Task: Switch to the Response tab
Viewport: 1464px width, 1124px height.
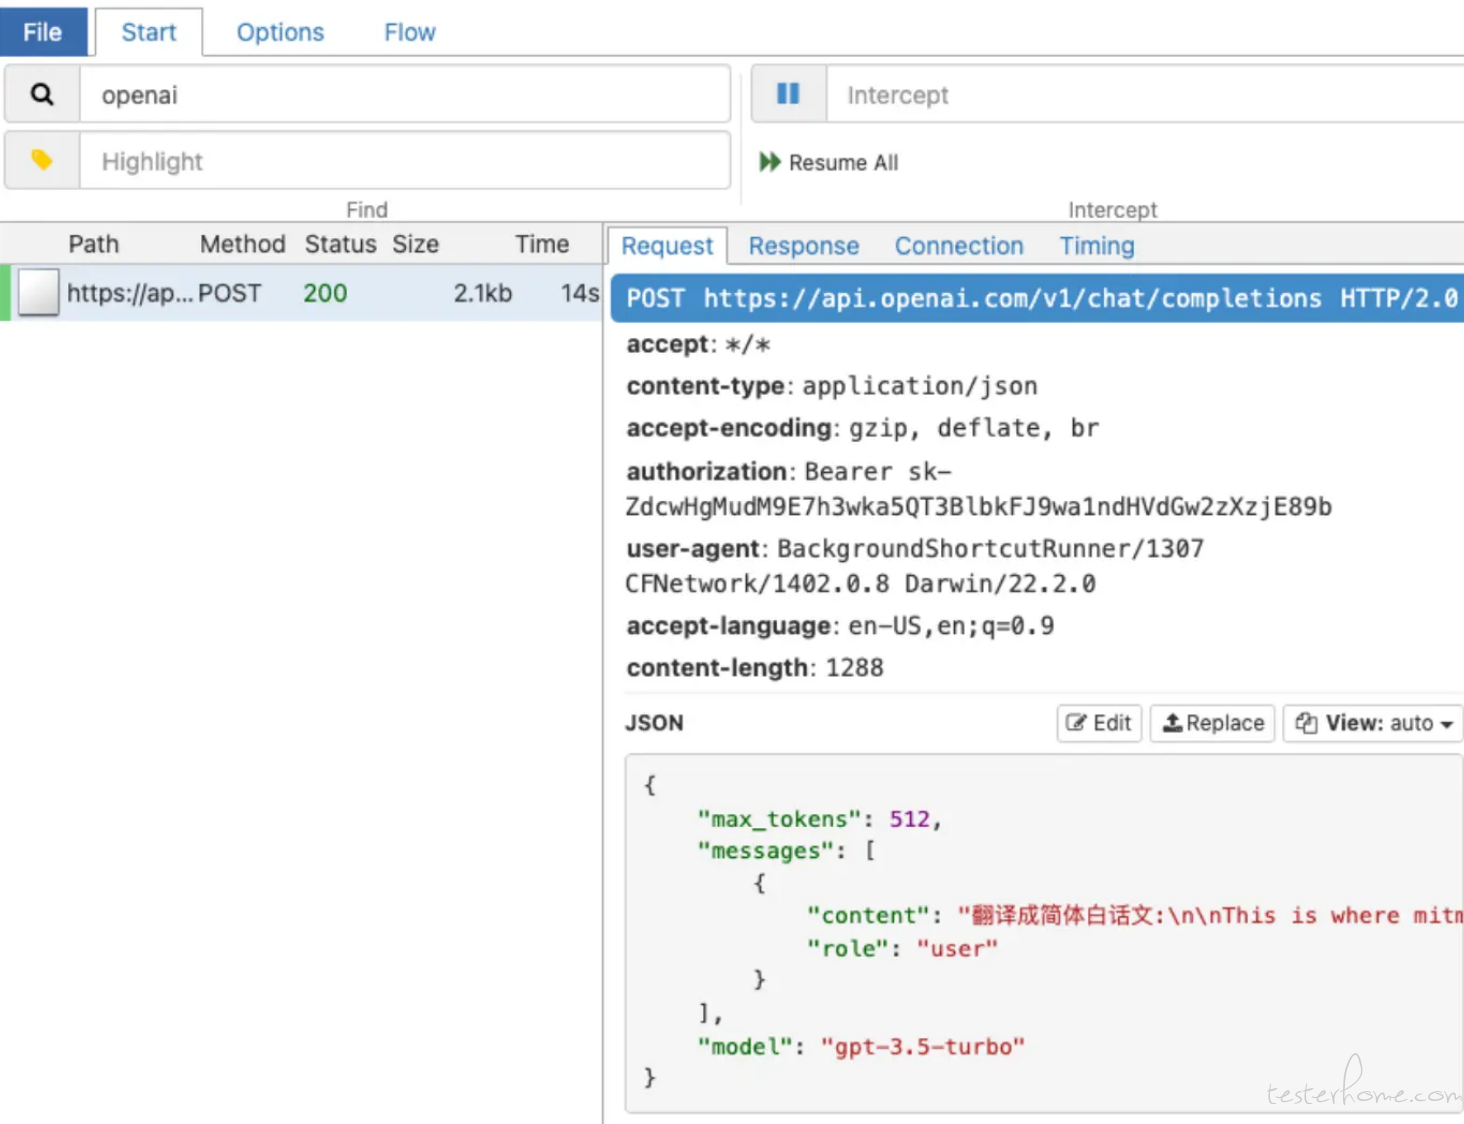Action: click(x=804, y=246)
